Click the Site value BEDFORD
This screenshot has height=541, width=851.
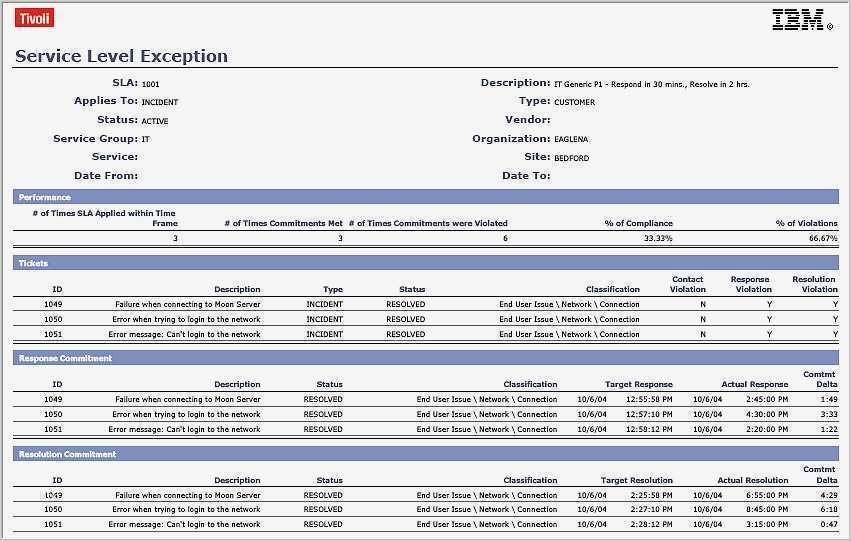[x=571, y=158]
